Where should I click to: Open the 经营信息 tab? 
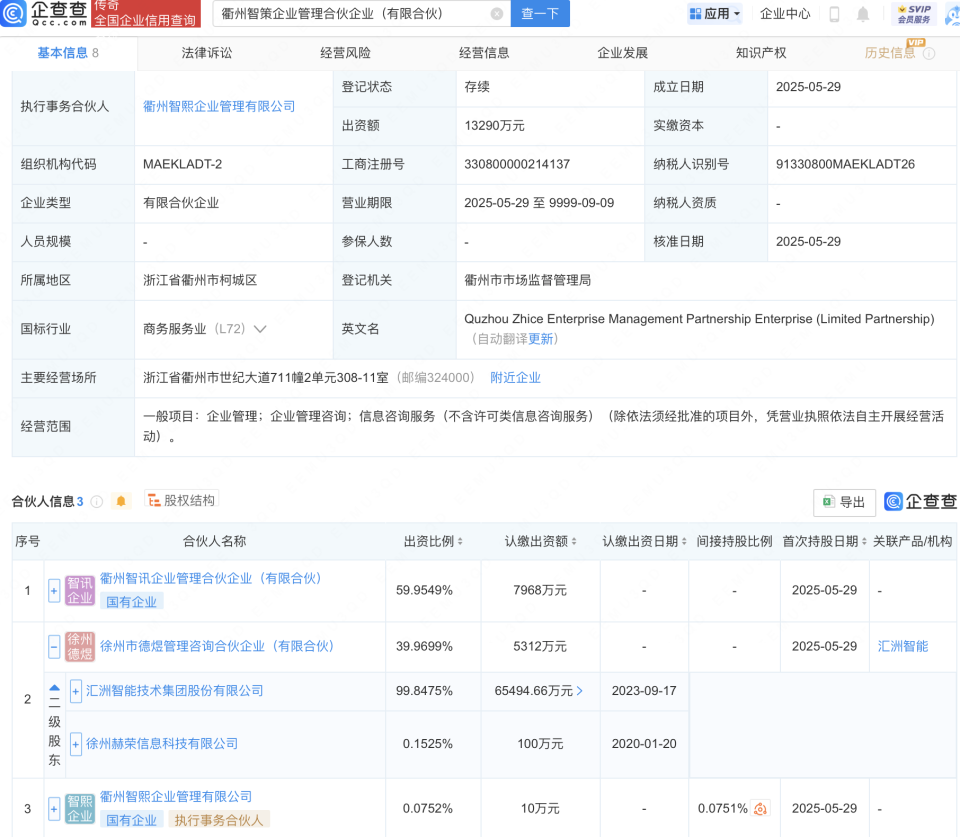coord(484,53)
